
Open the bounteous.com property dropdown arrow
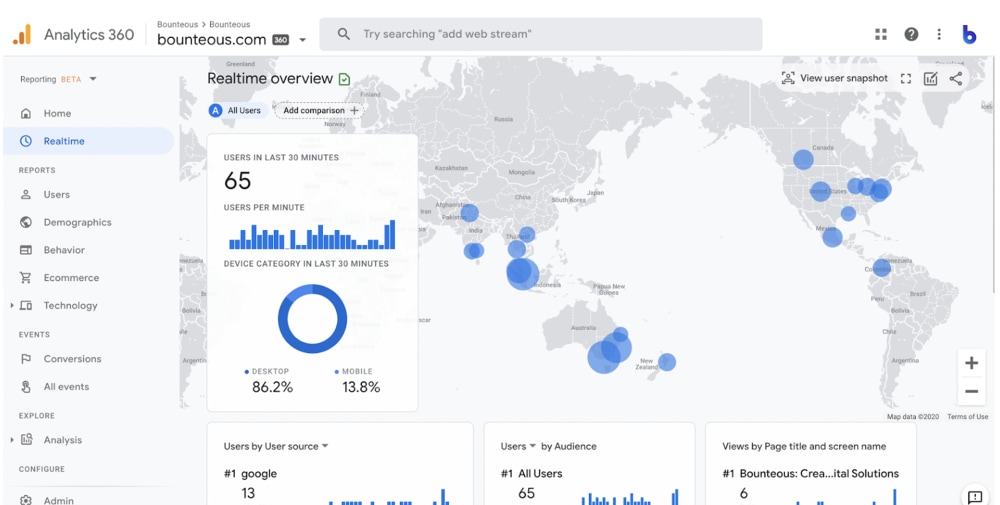click(x=303, y=40)
